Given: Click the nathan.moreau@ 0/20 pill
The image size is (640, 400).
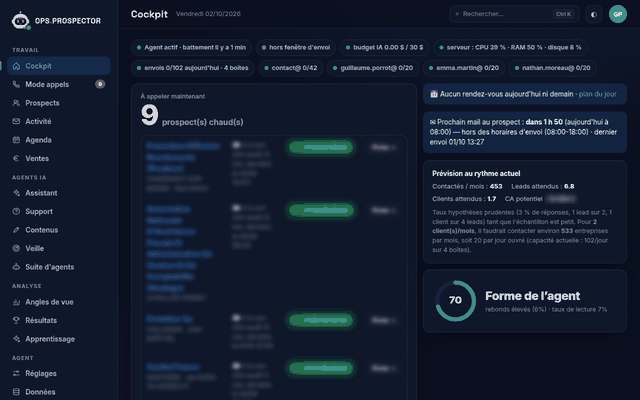Looking at the screenshot, I should tap(553, 68).
